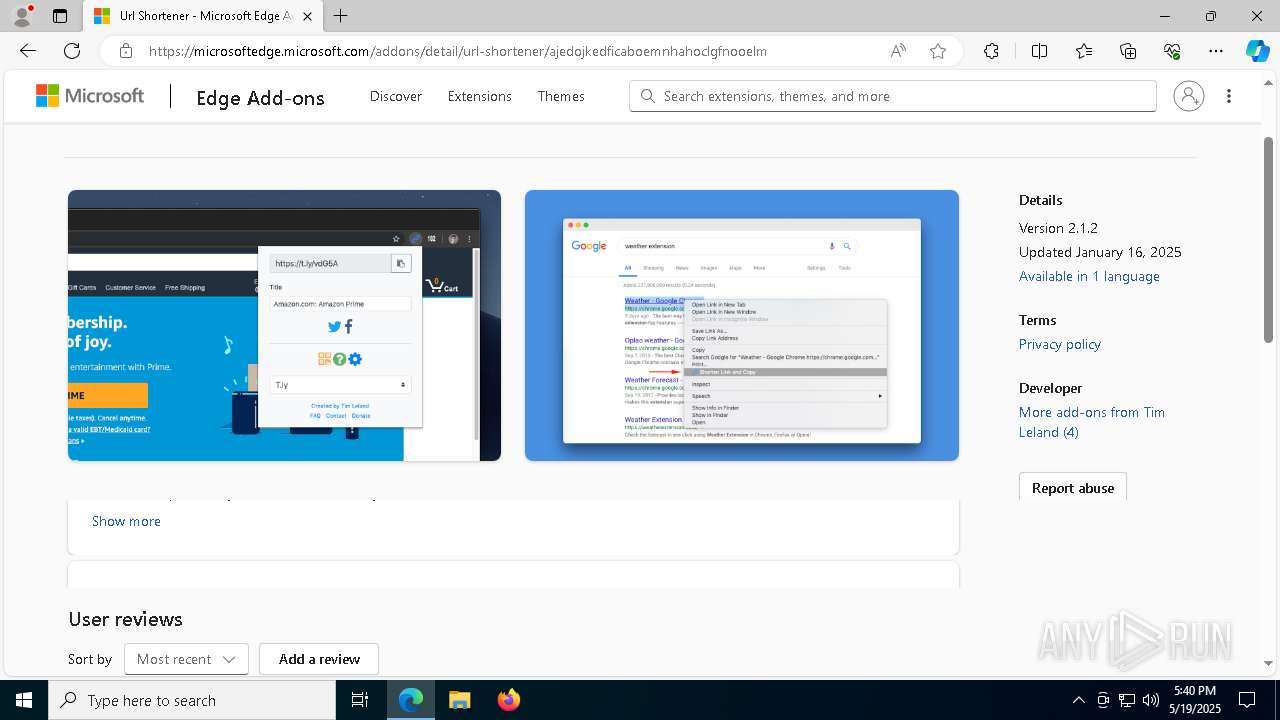Image resolution: width=1280 pixels, height=720 pixels.
Task: Toggle Split screen view
Action: pyautogui.click(x=1039, y=51)
